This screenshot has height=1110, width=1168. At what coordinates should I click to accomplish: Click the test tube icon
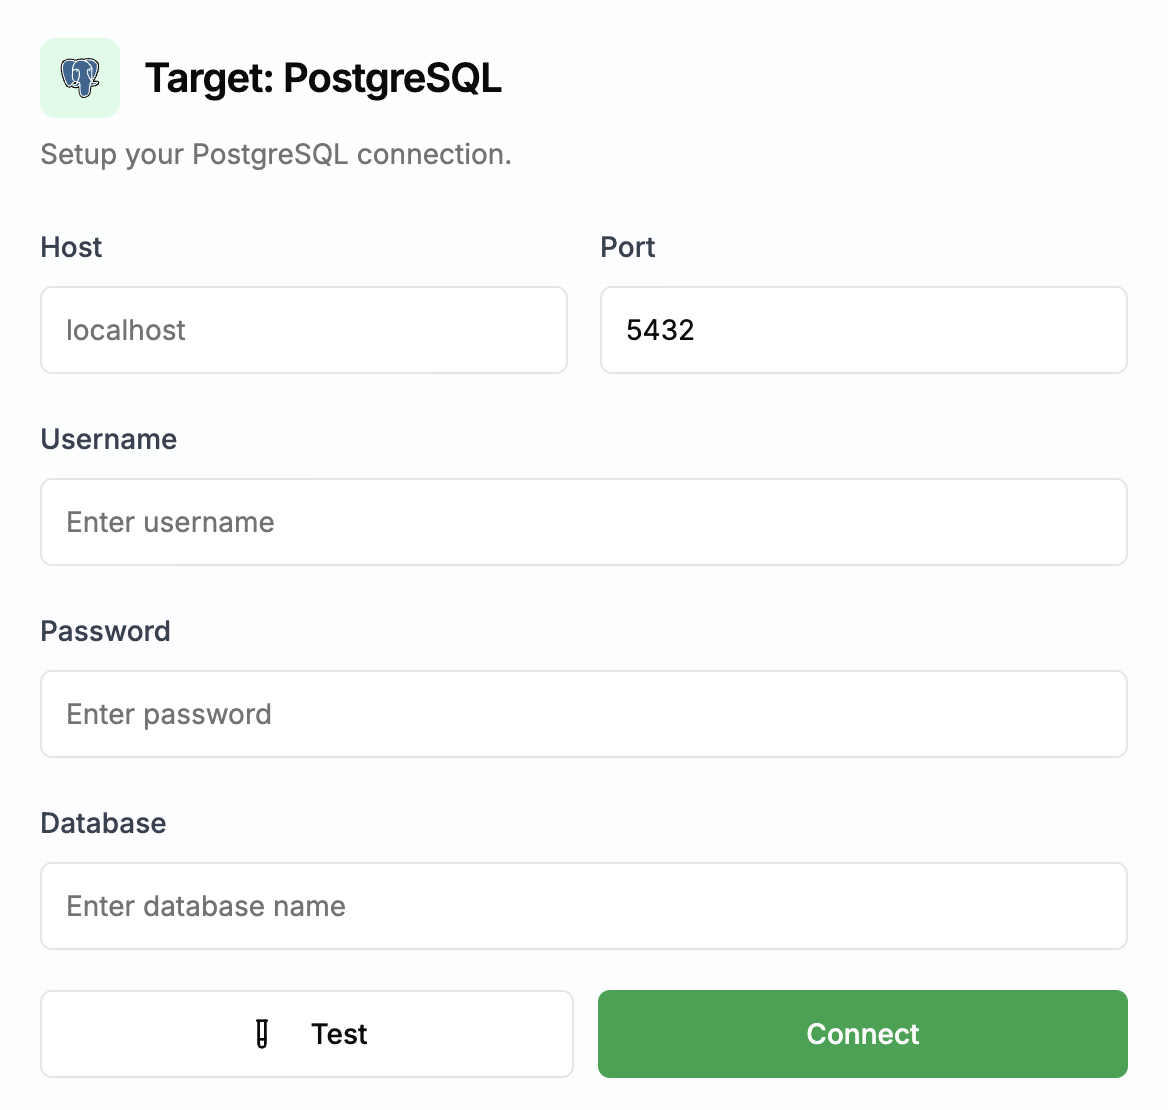[262, 1033]
